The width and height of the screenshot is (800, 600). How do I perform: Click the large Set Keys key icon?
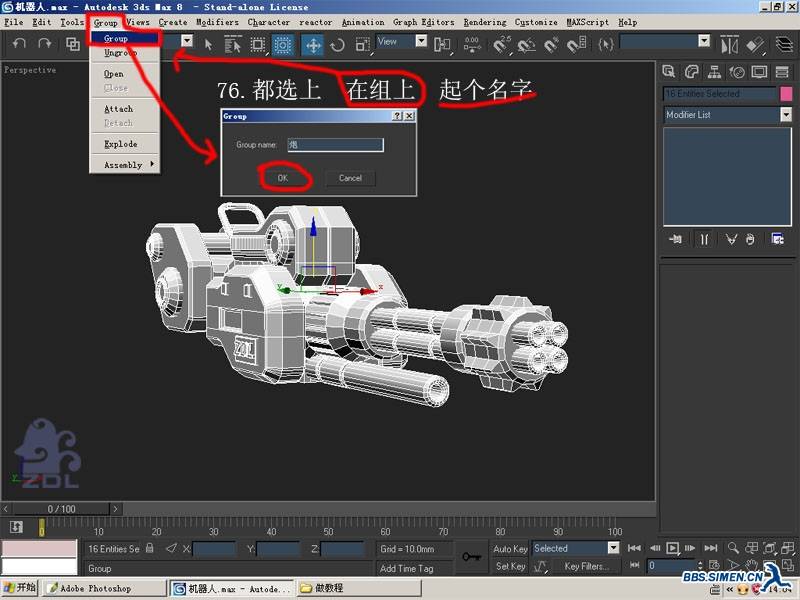tap(471, 557)
